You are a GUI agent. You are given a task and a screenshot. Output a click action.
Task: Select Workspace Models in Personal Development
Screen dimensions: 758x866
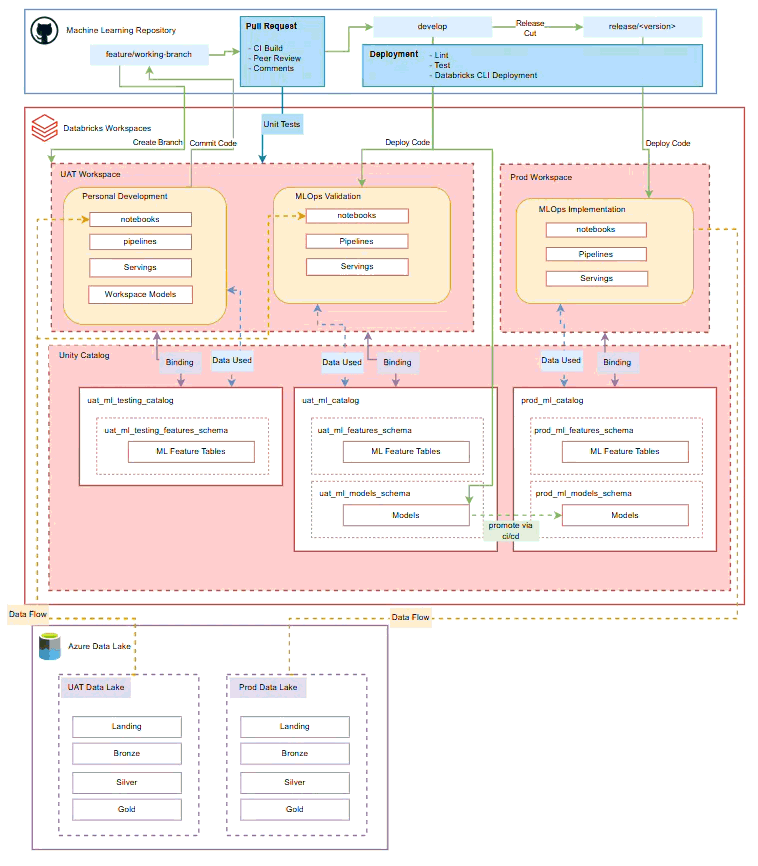tap(140, 294)
